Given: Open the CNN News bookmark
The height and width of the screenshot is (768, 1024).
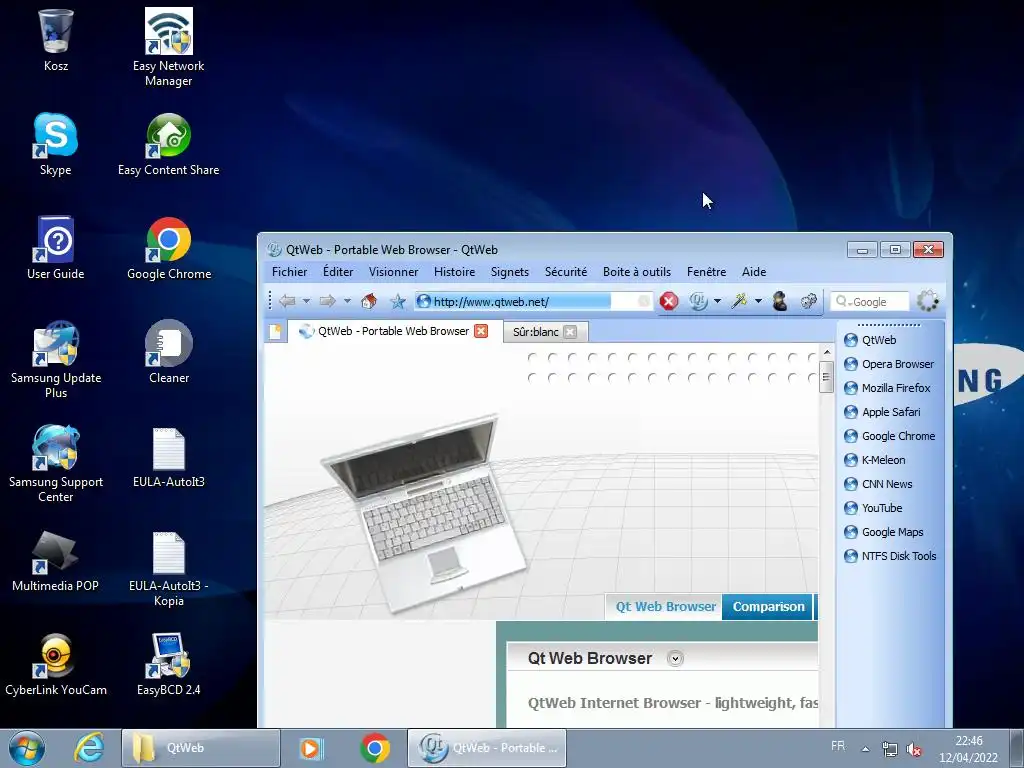Looking at the screenshot, I should (x=878, y=484).
